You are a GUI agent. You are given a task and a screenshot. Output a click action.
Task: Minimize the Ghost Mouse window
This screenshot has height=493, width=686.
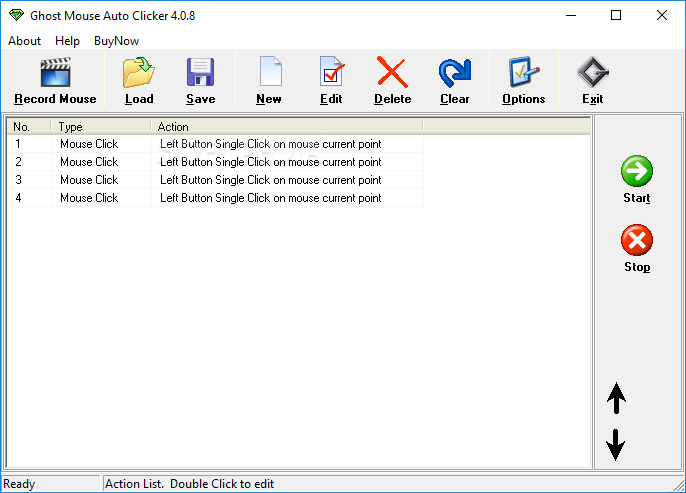(x=571, y=15)
